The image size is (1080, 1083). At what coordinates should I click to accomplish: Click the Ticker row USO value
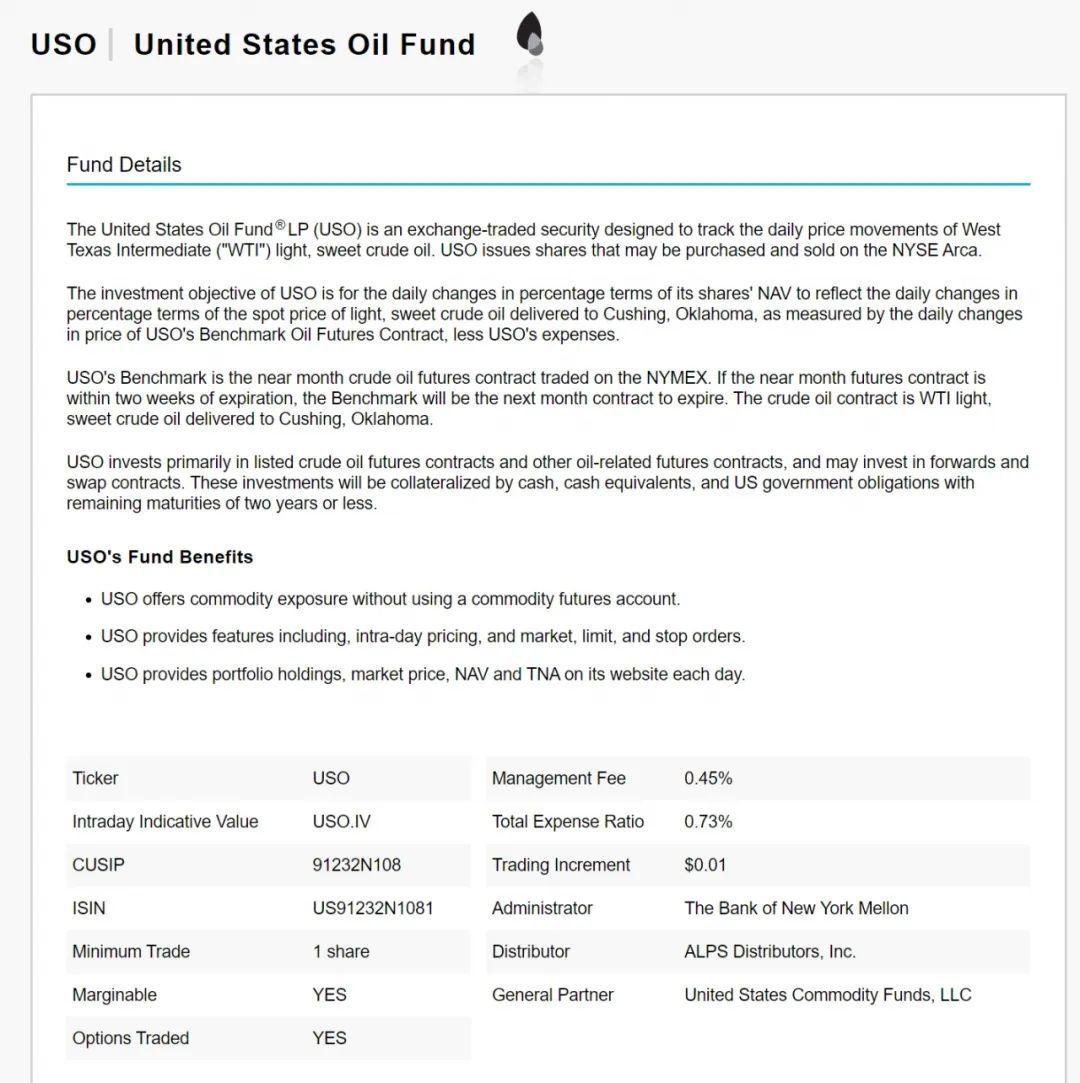click(x=331, y=778)
